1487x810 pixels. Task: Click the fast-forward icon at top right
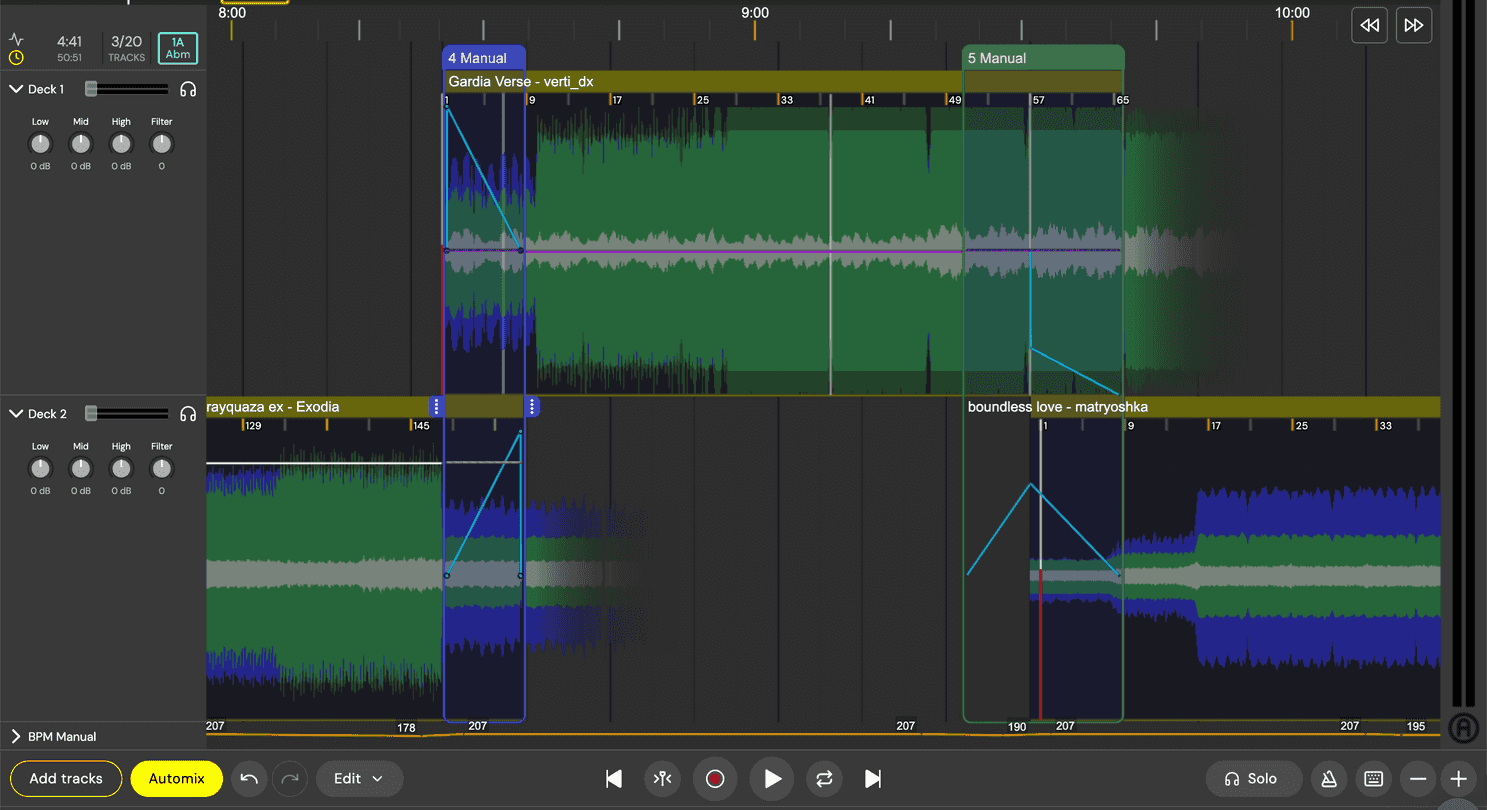tap(1414, 25)
